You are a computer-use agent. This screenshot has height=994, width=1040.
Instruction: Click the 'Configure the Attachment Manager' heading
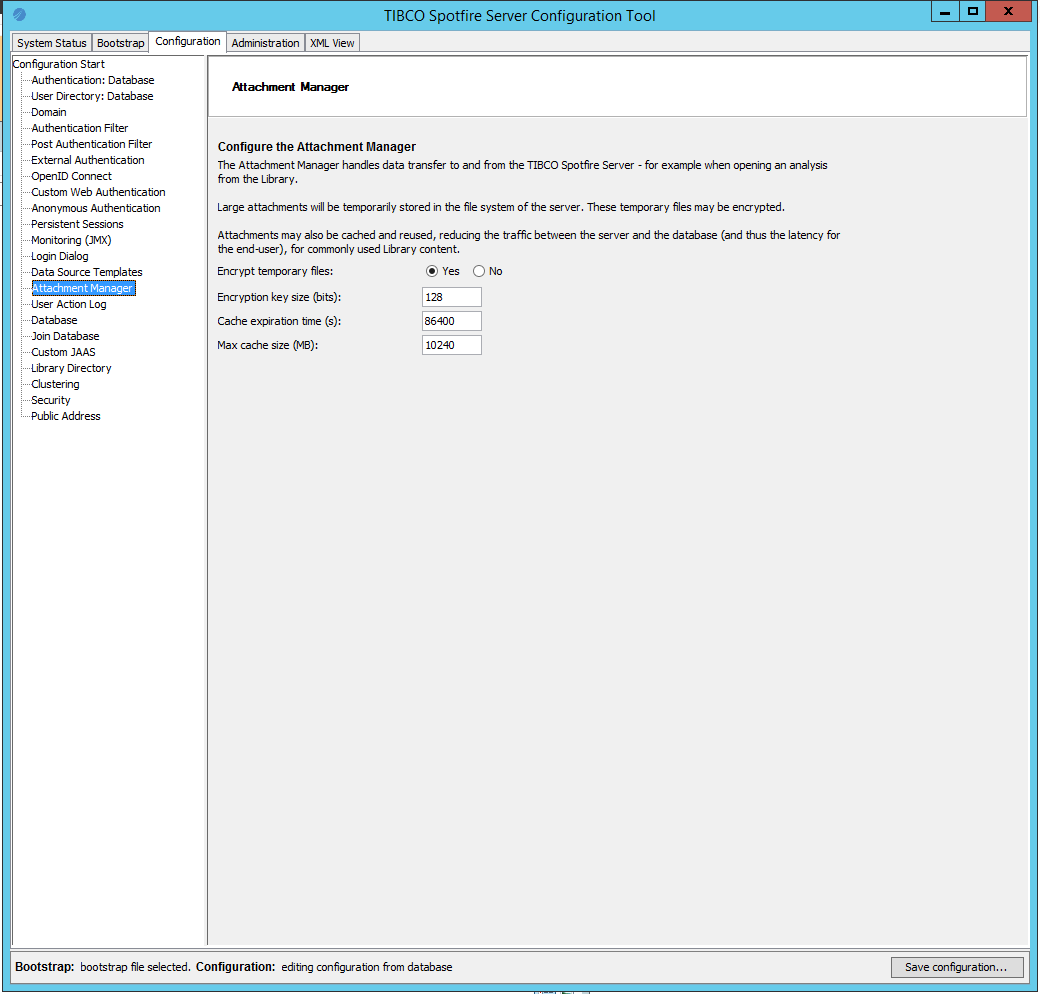click(x=316, y=147)
